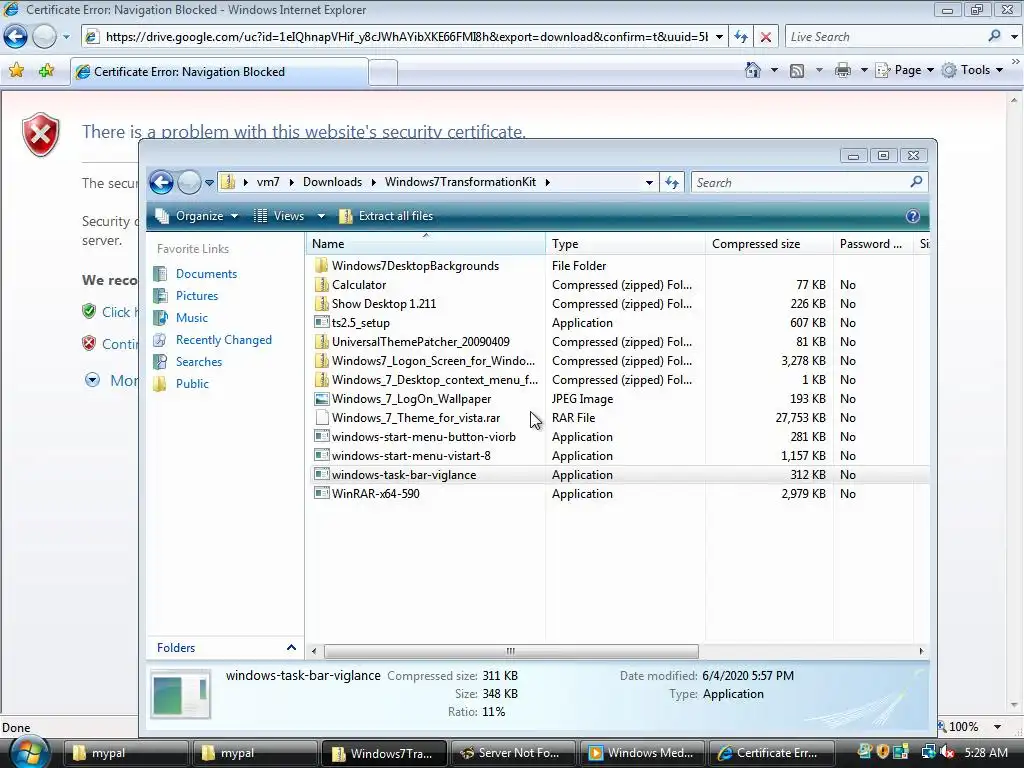
Task: Click the volume muted tray icon
Action: point(946,752)
